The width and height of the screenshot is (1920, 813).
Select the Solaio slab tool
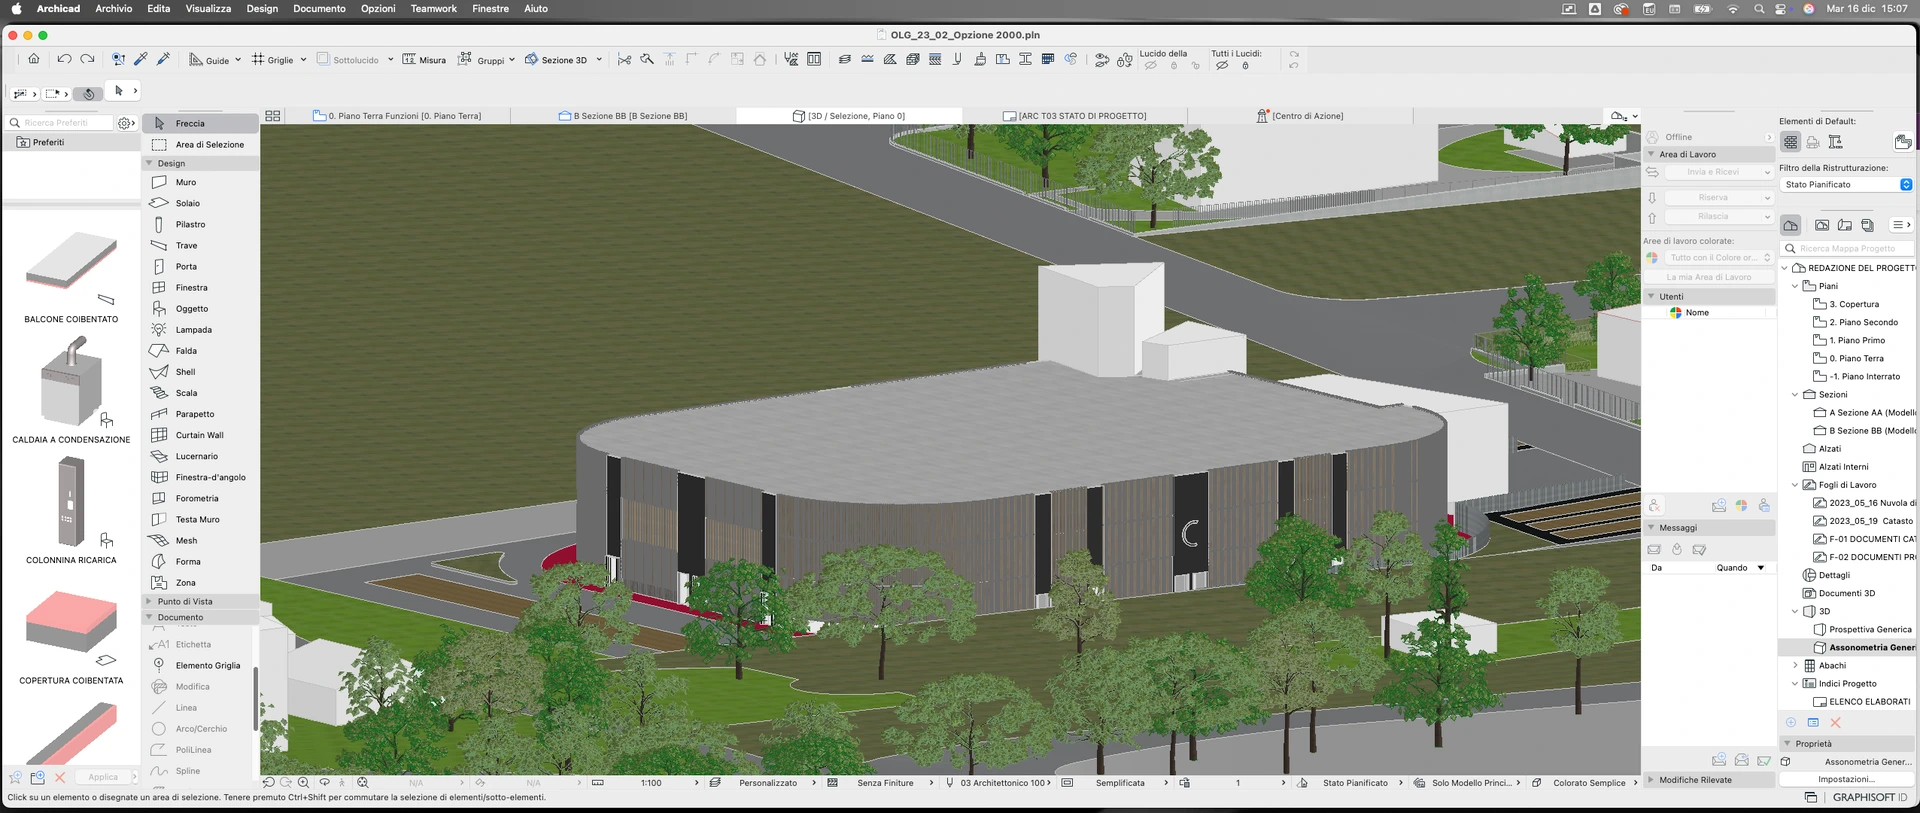[x=187, y=204]
